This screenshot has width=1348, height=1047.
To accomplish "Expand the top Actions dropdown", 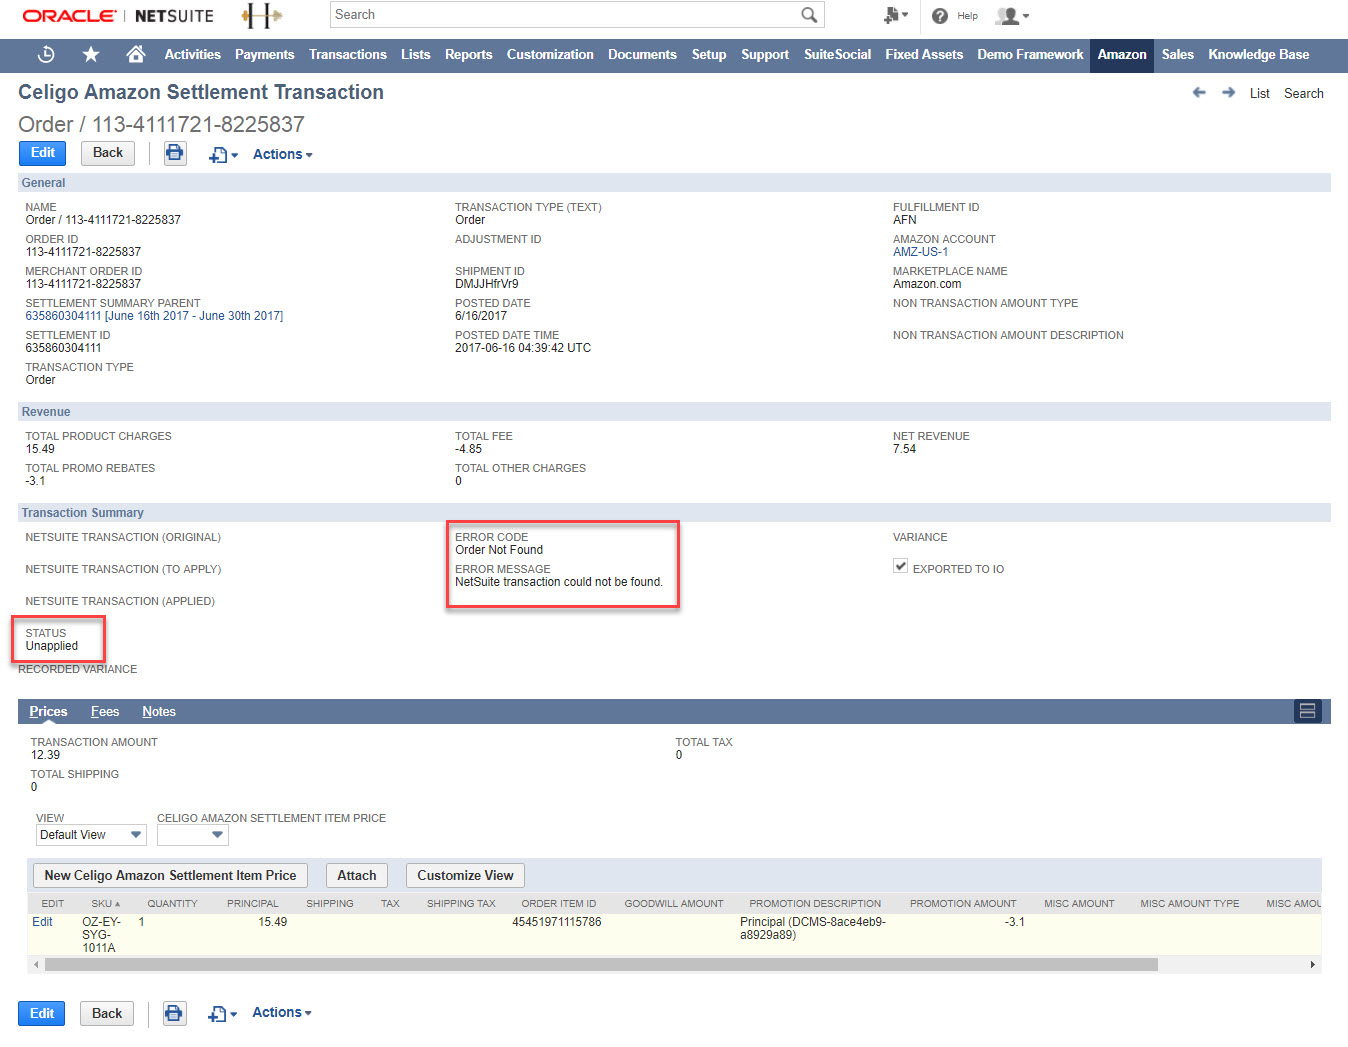I will click(x=283, y=154).
